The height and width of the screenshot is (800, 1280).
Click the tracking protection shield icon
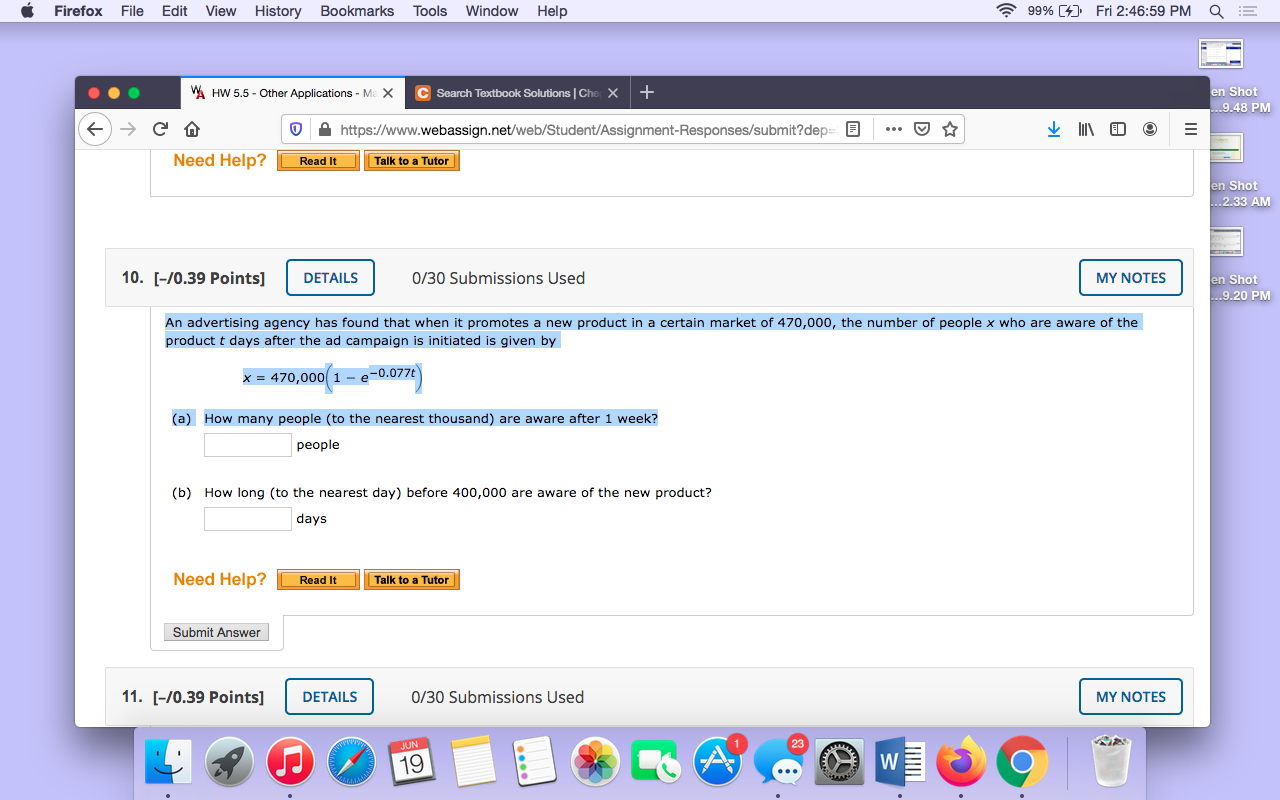tap(295, 129)
